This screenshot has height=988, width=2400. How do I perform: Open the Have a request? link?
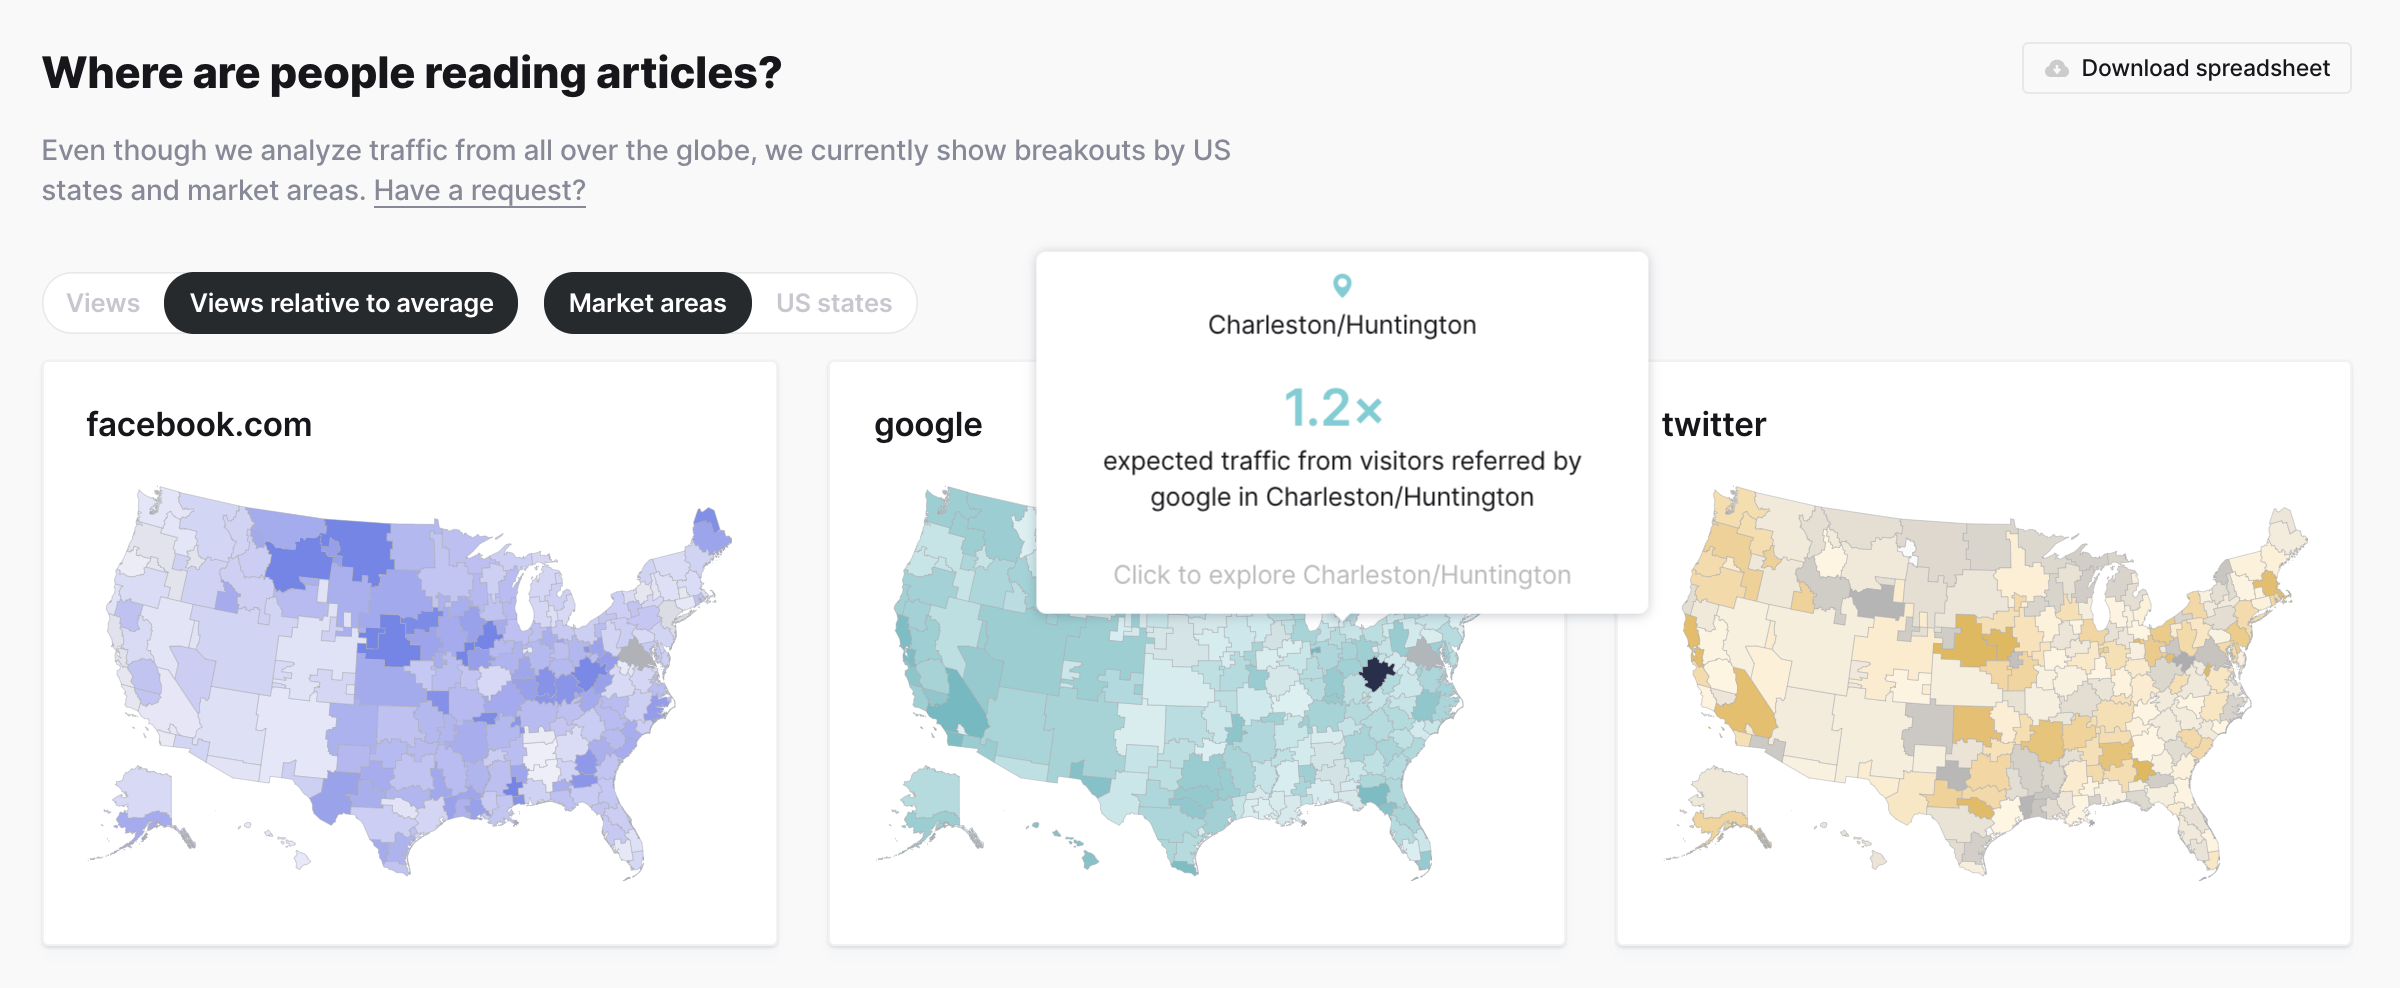479,189
